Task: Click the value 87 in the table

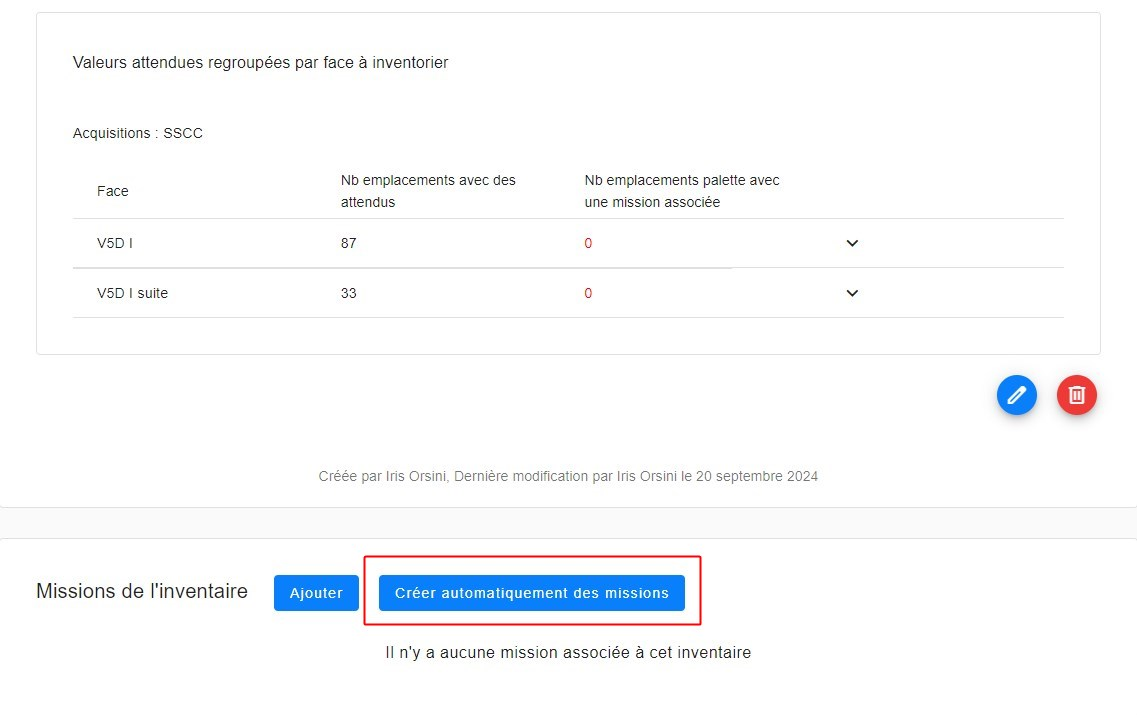Action: point(348,243)
